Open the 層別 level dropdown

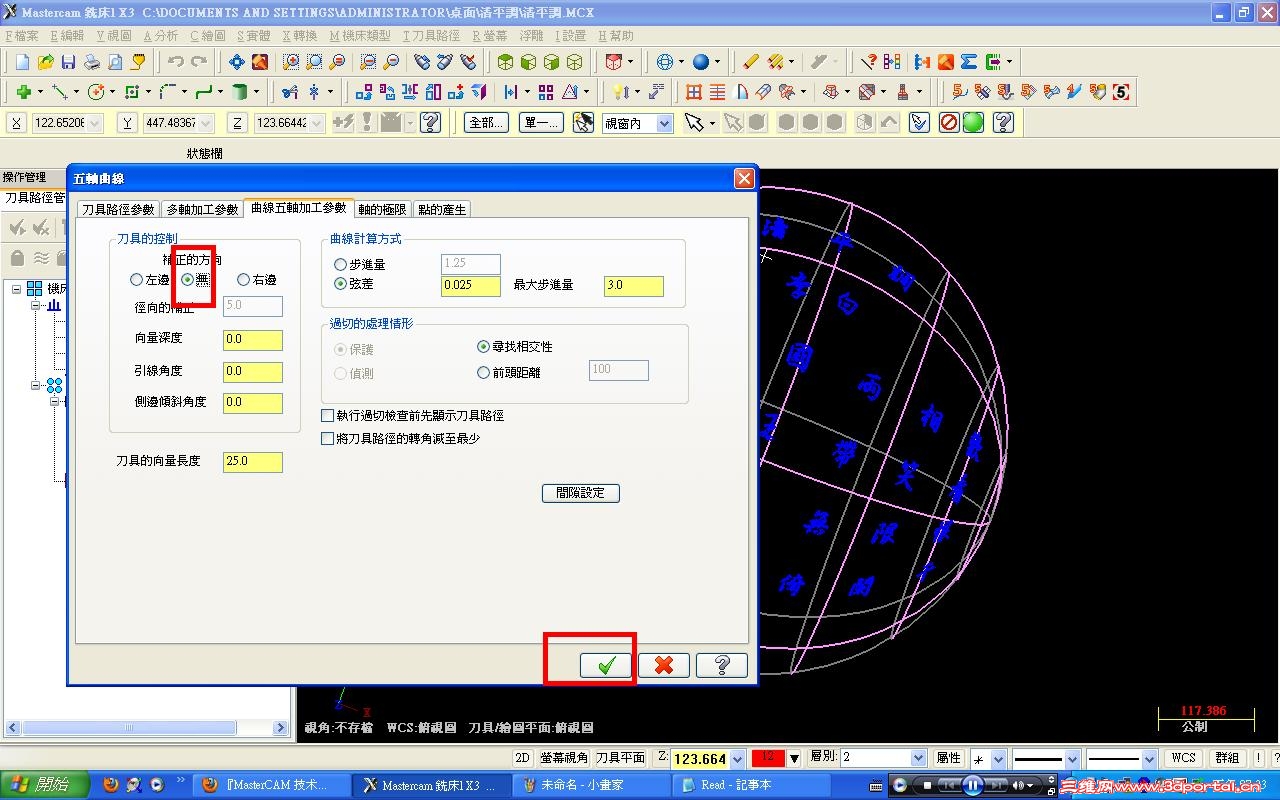(918, 758)
